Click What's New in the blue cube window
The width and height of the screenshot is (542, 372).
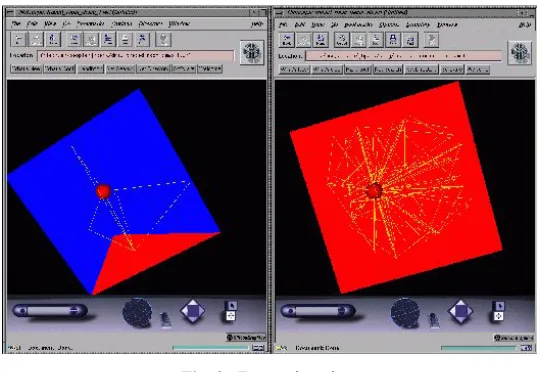tap(26, 68)
